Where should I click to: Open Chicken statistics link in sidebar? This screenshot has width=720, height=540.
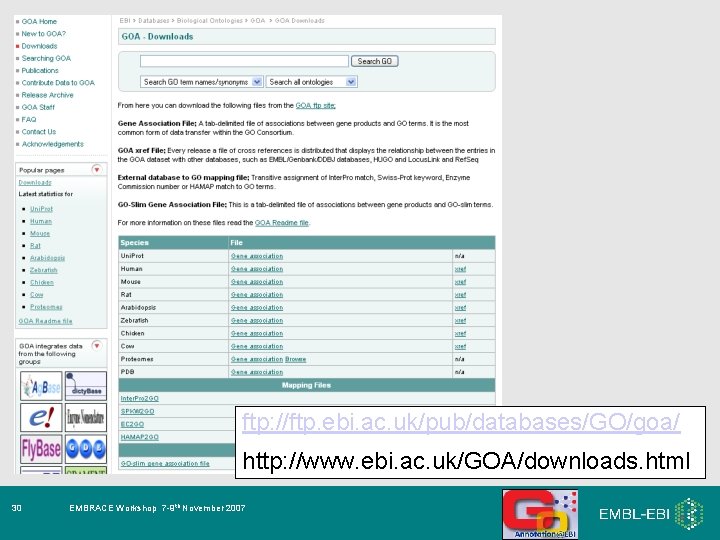42,282
